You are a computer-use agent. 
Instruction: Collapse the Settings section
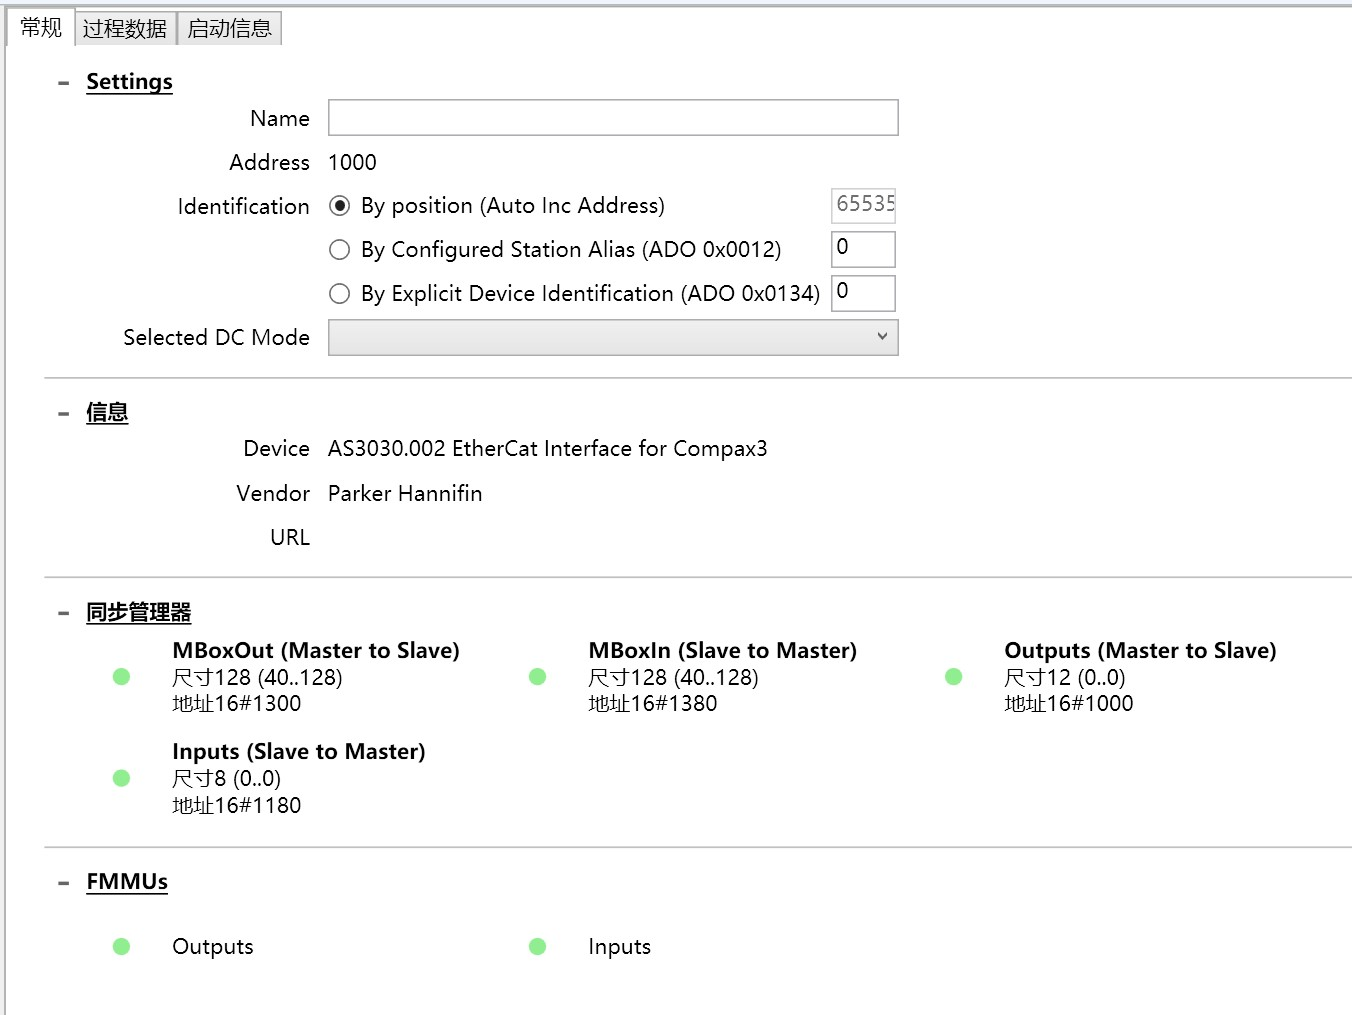coord(64,83)
